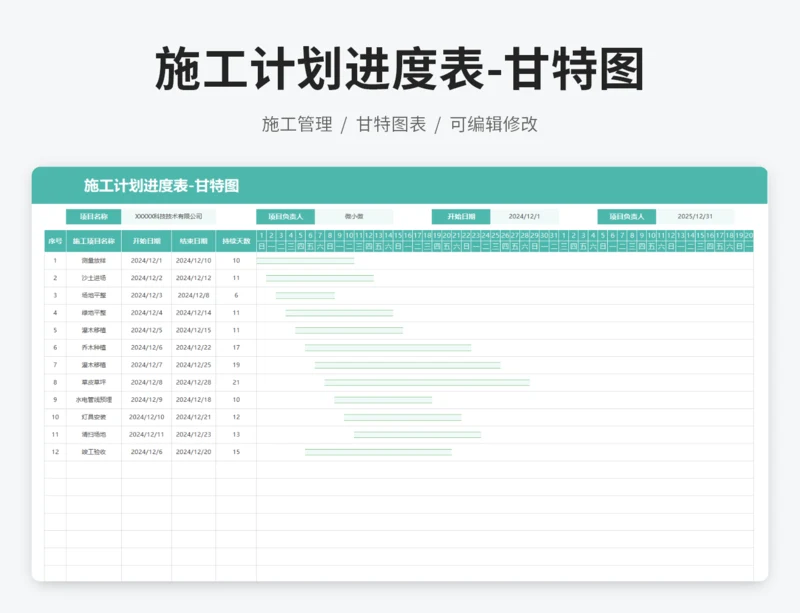Image resolution: width=800 pixels, height=613 pixels.
Task: Select the 场地平整 task name cell
Action: click(x=94, y=296)
